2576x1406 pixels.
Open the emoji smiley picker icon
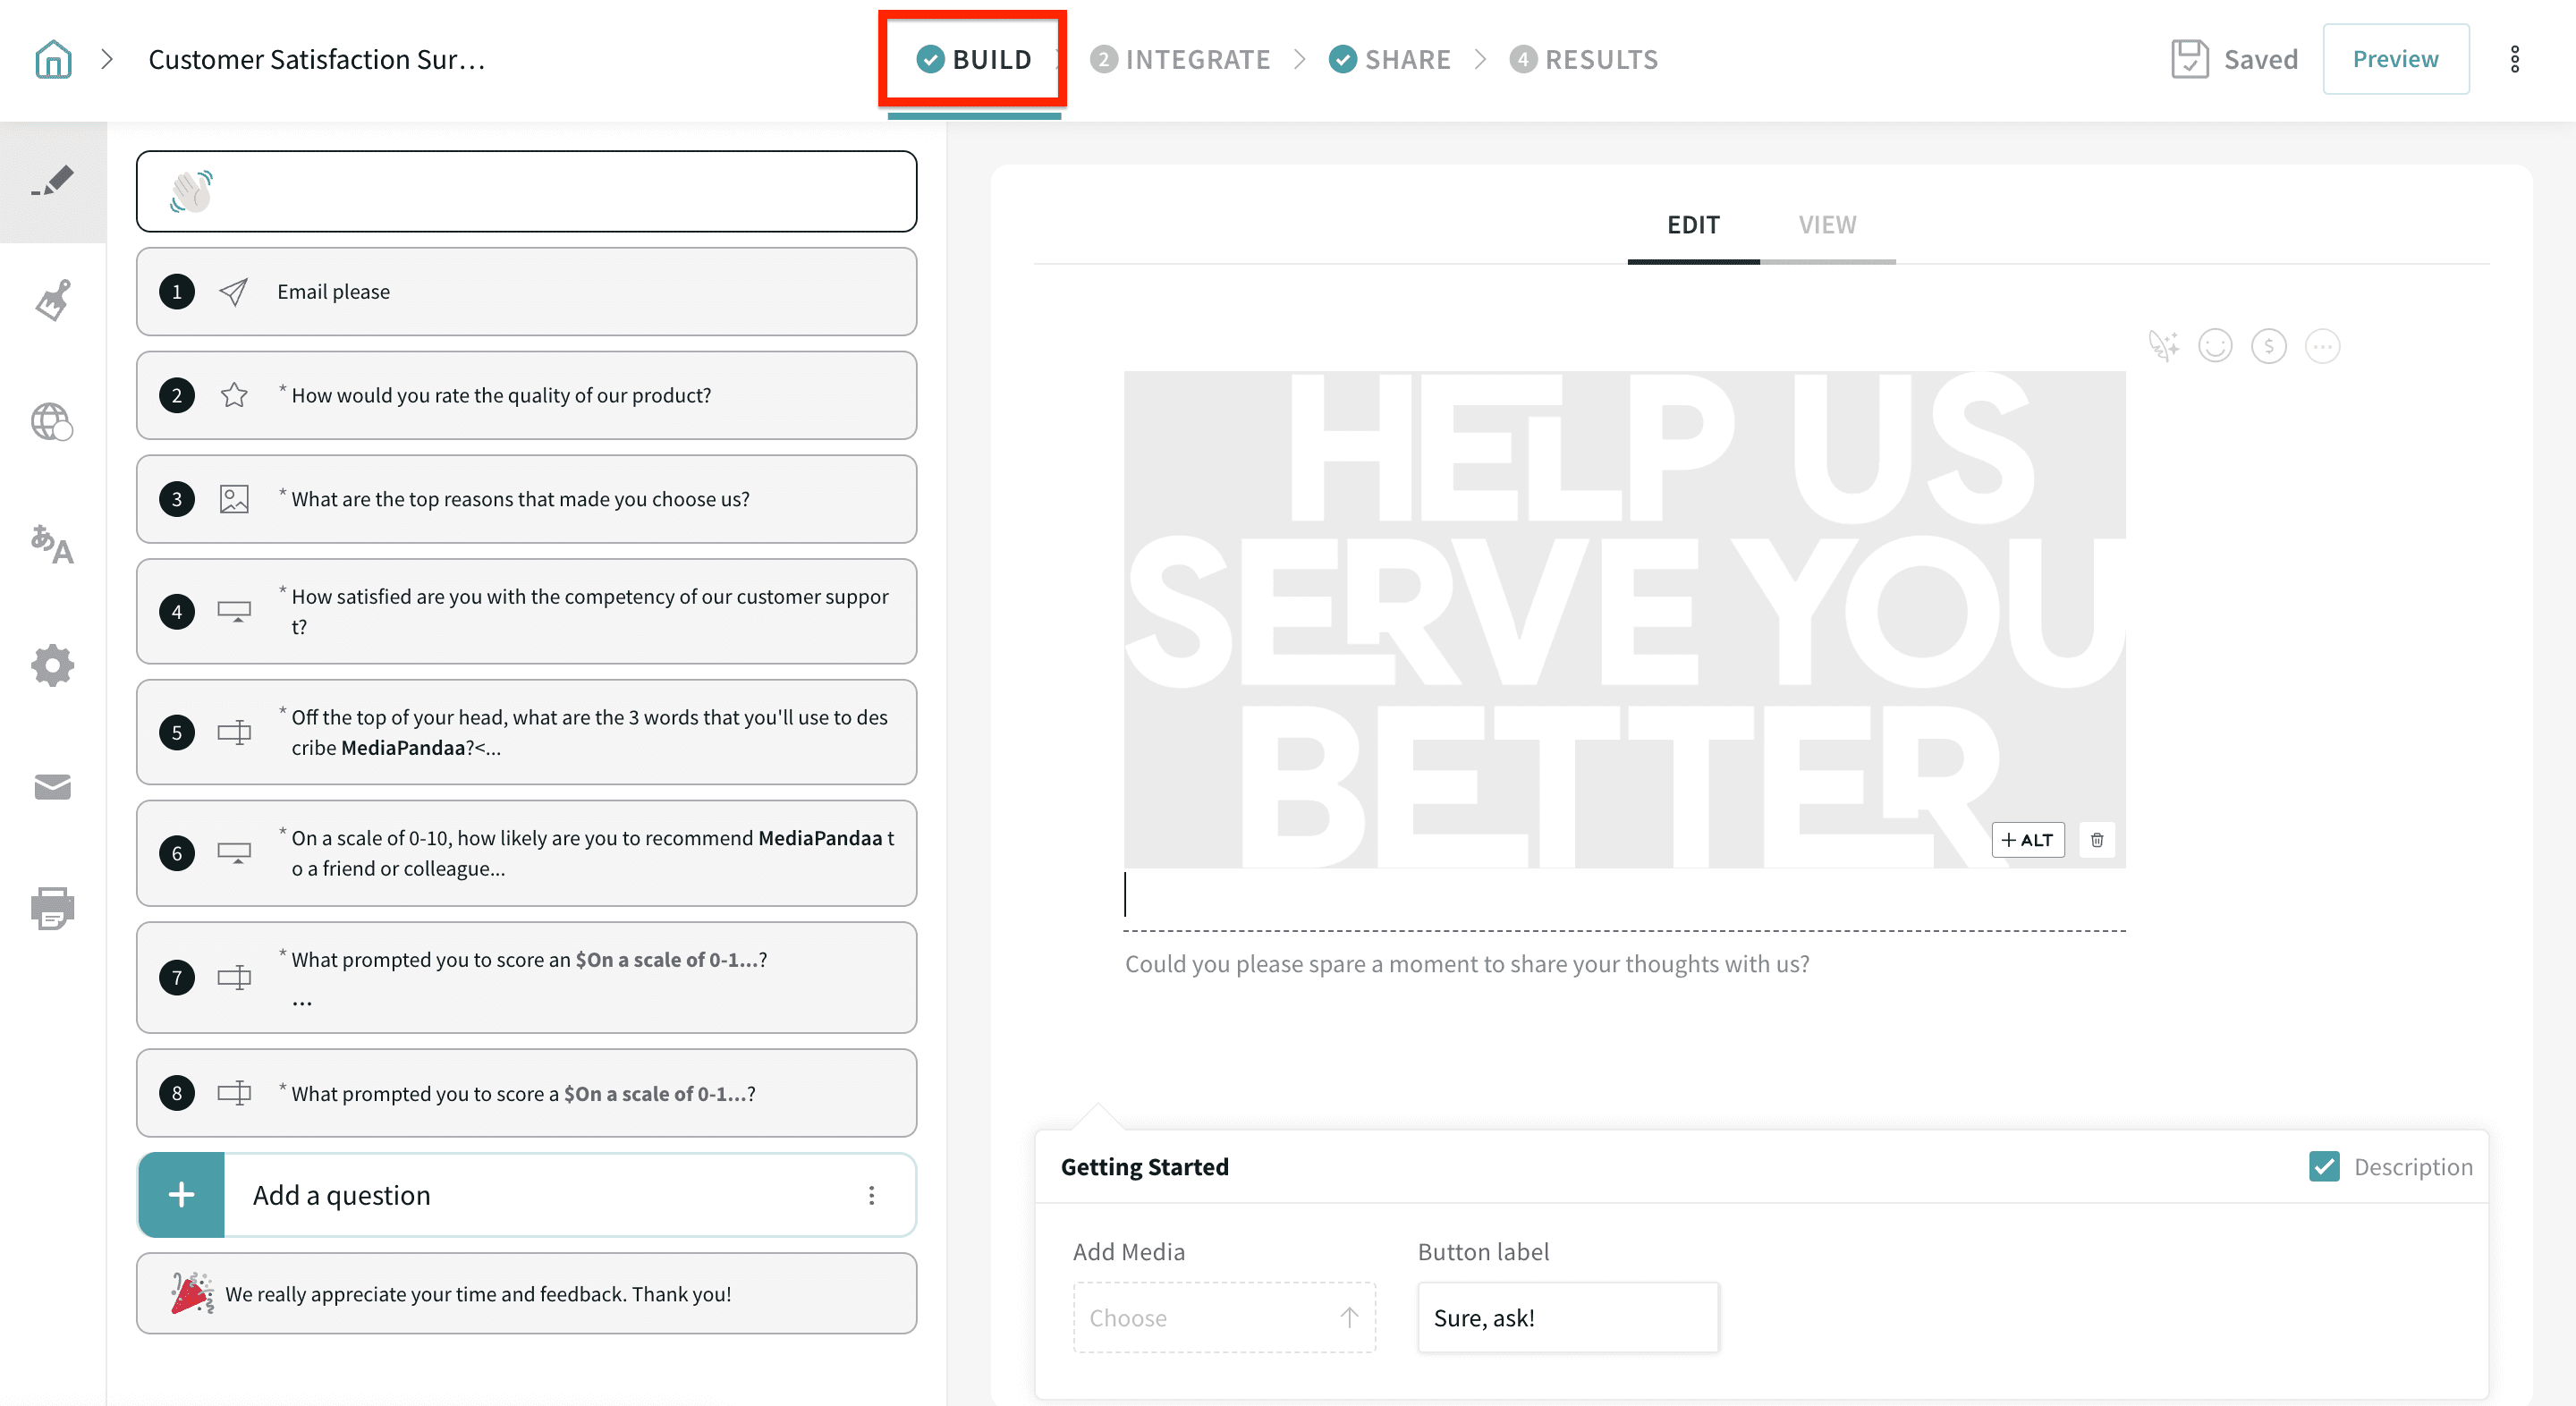click(2215, 346)
